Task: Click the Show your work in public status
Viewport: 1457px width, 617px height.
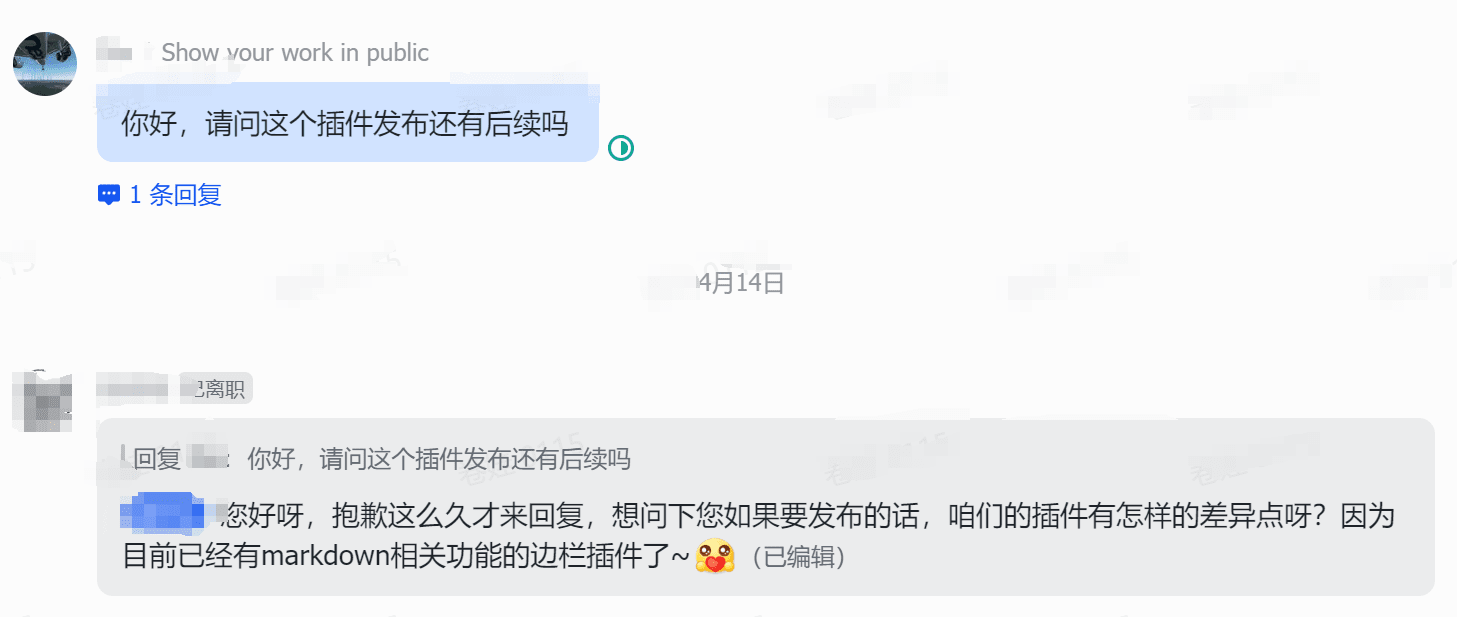Action: [295, 53]
